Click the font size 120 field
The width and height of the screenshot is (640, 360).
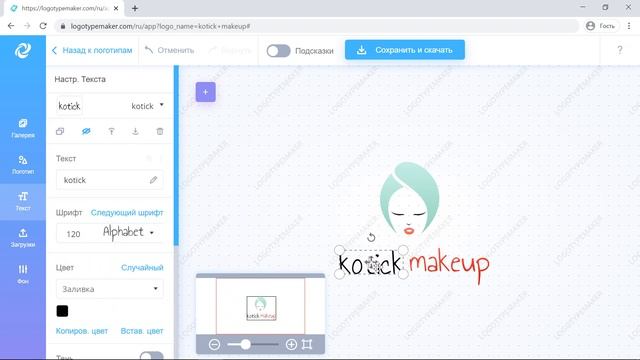pos(73,234)
